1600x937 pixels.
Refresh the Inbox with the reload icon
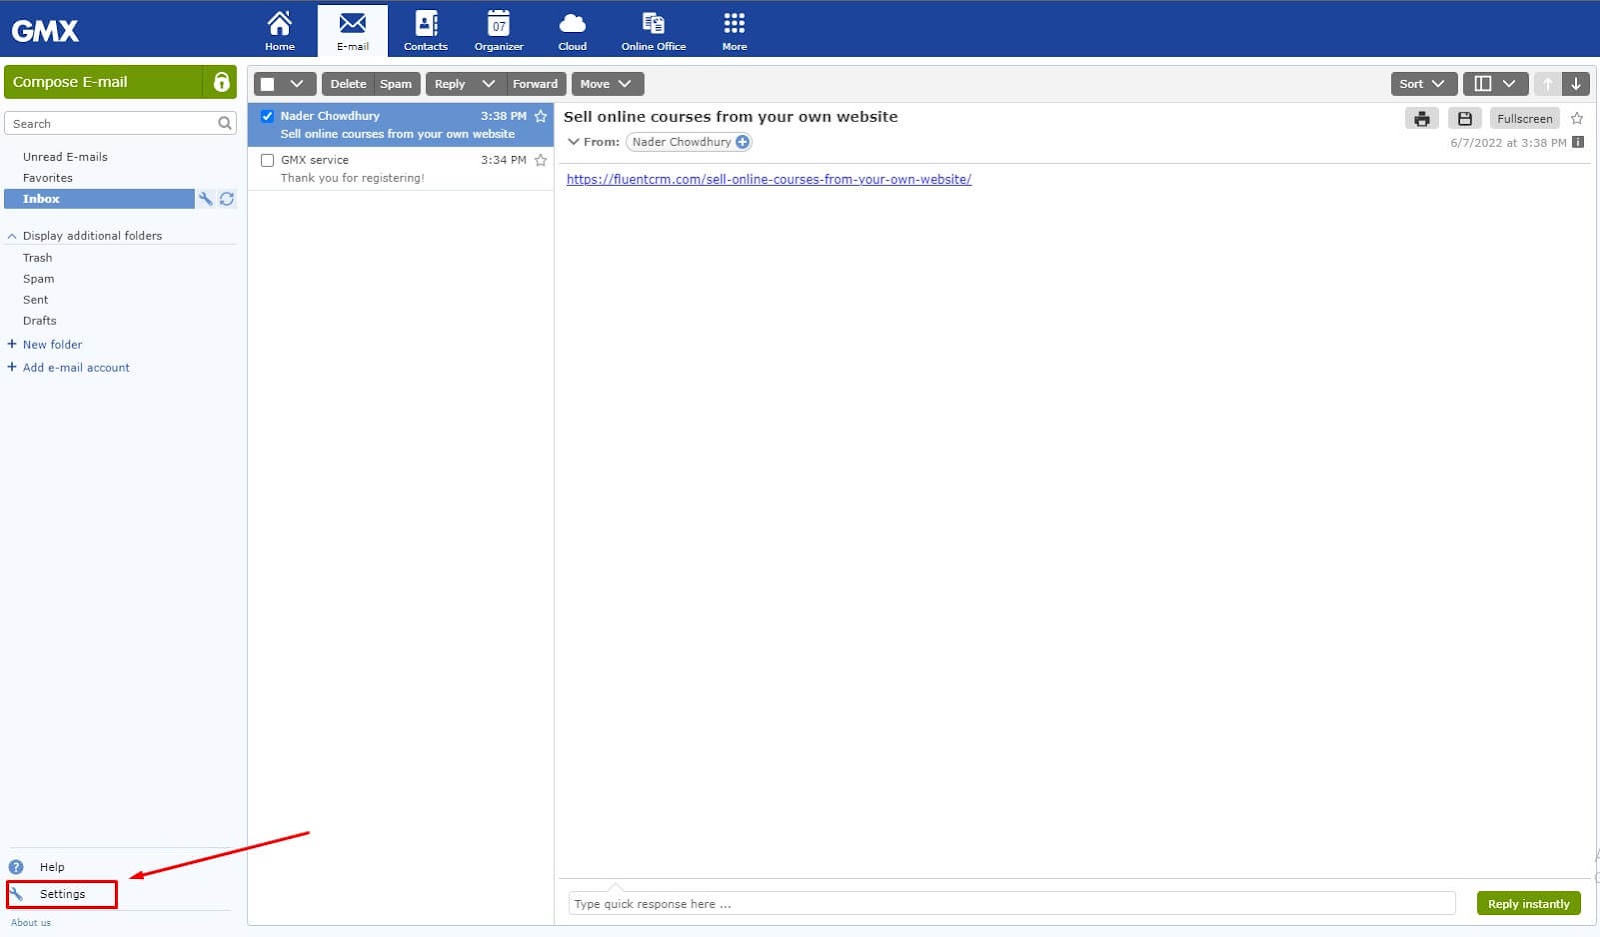[x=227, y=199]
